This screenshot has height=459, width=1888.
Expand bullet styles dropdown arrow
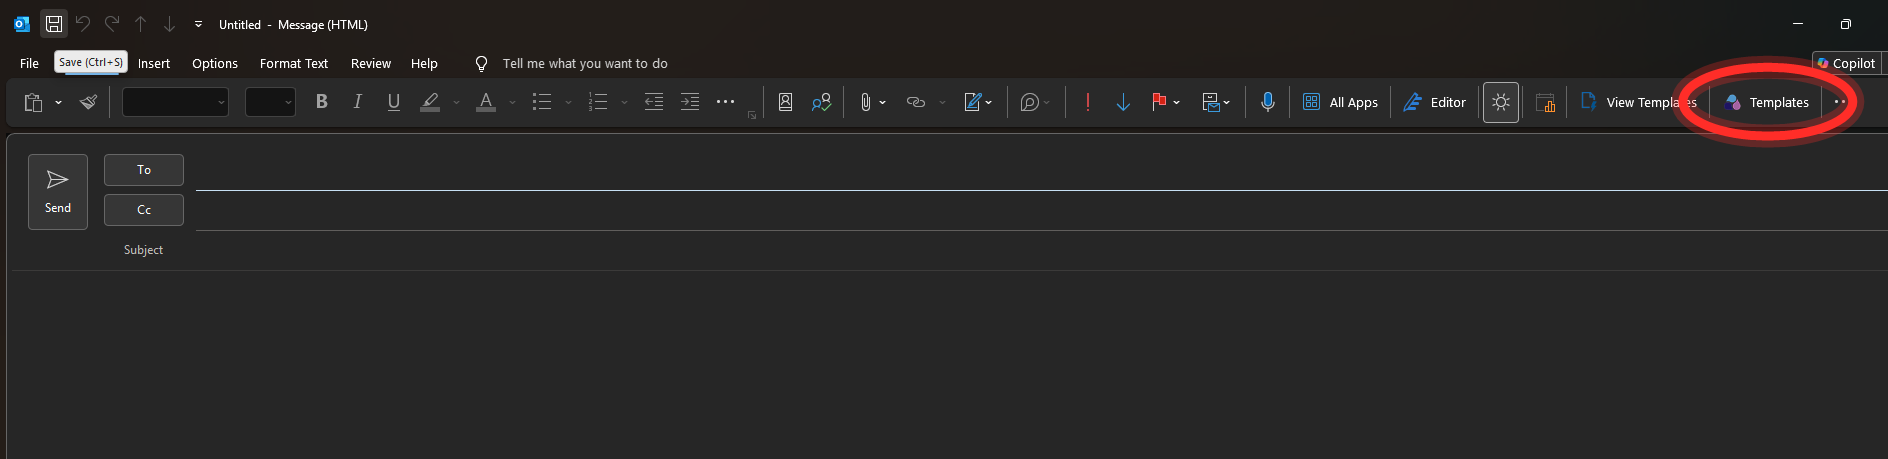click(x=568, y=102)
